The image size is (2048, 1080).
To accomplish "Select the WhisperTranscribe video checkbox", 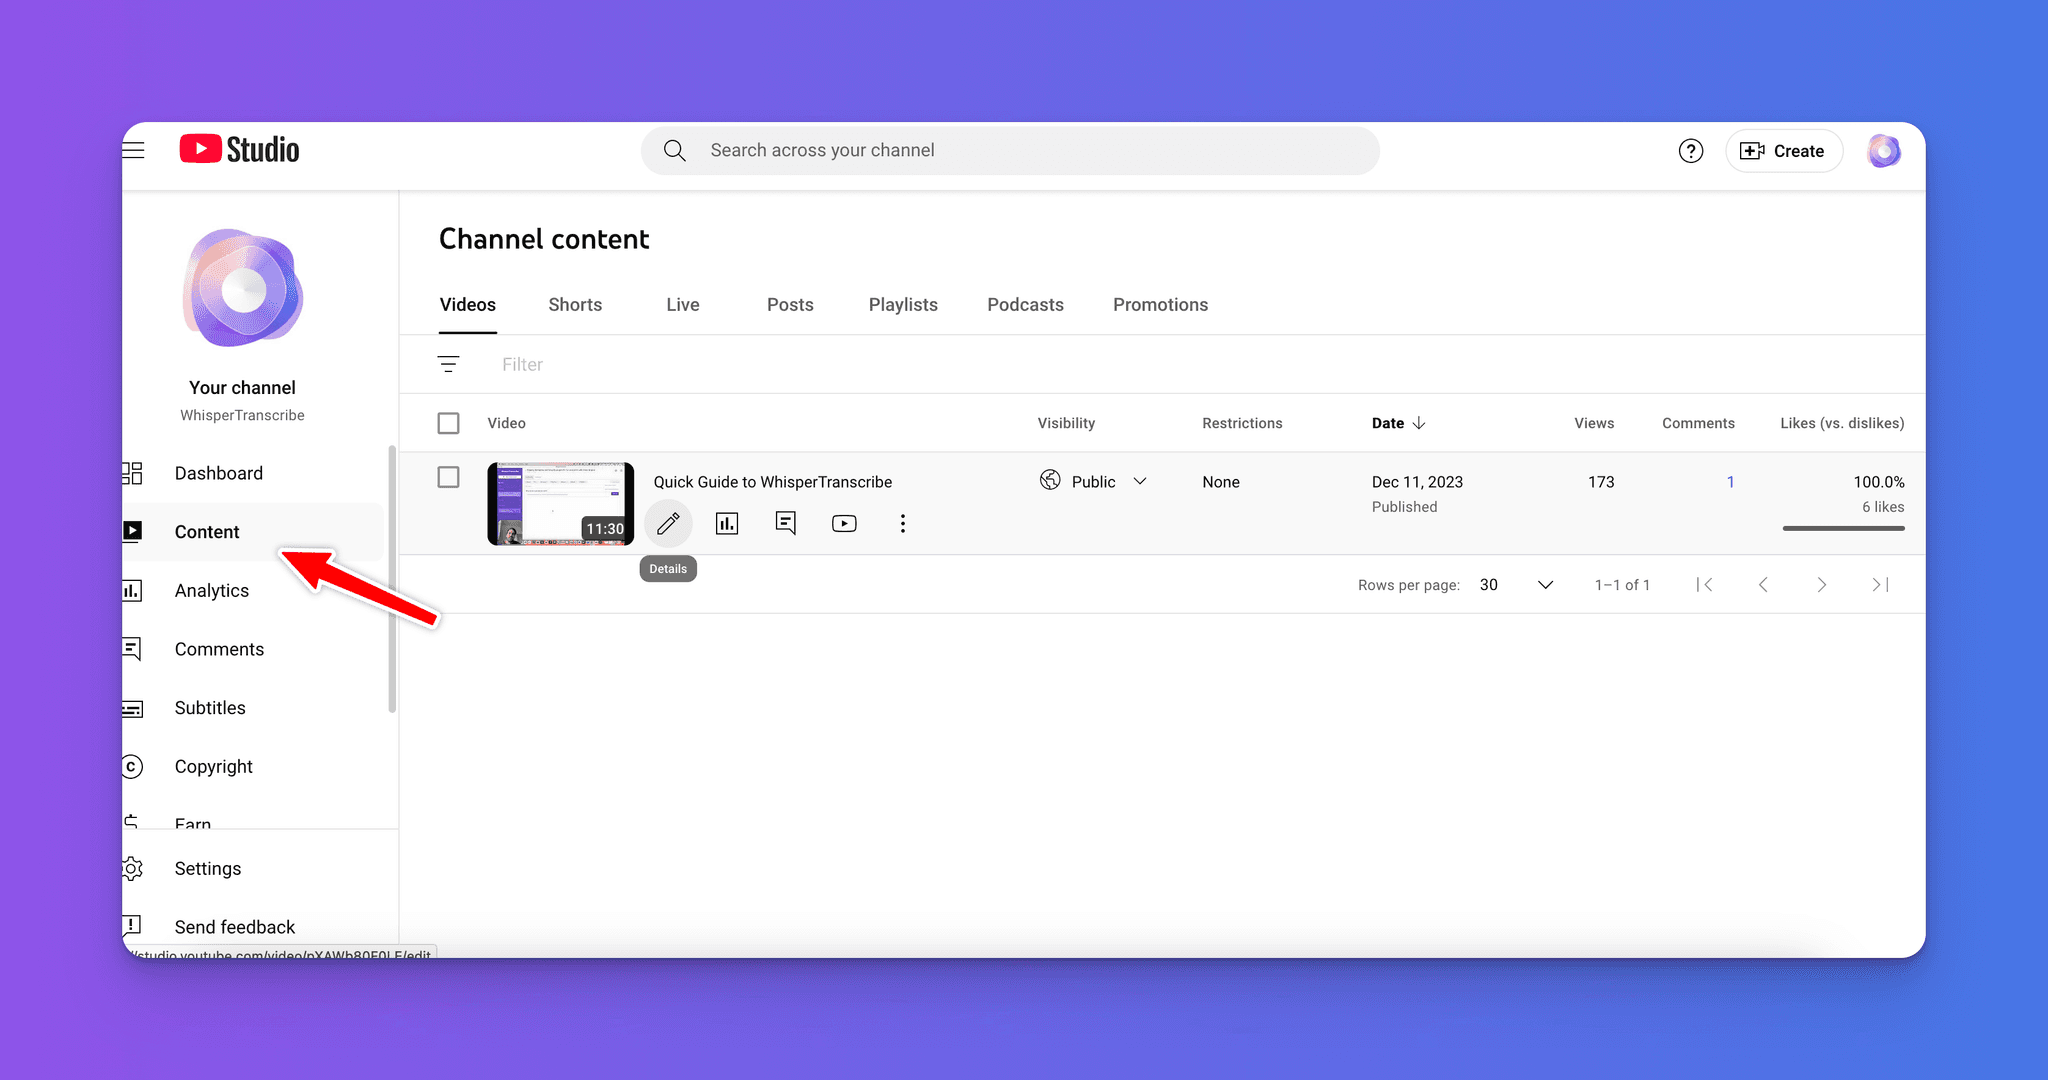I will pos(449,478).
